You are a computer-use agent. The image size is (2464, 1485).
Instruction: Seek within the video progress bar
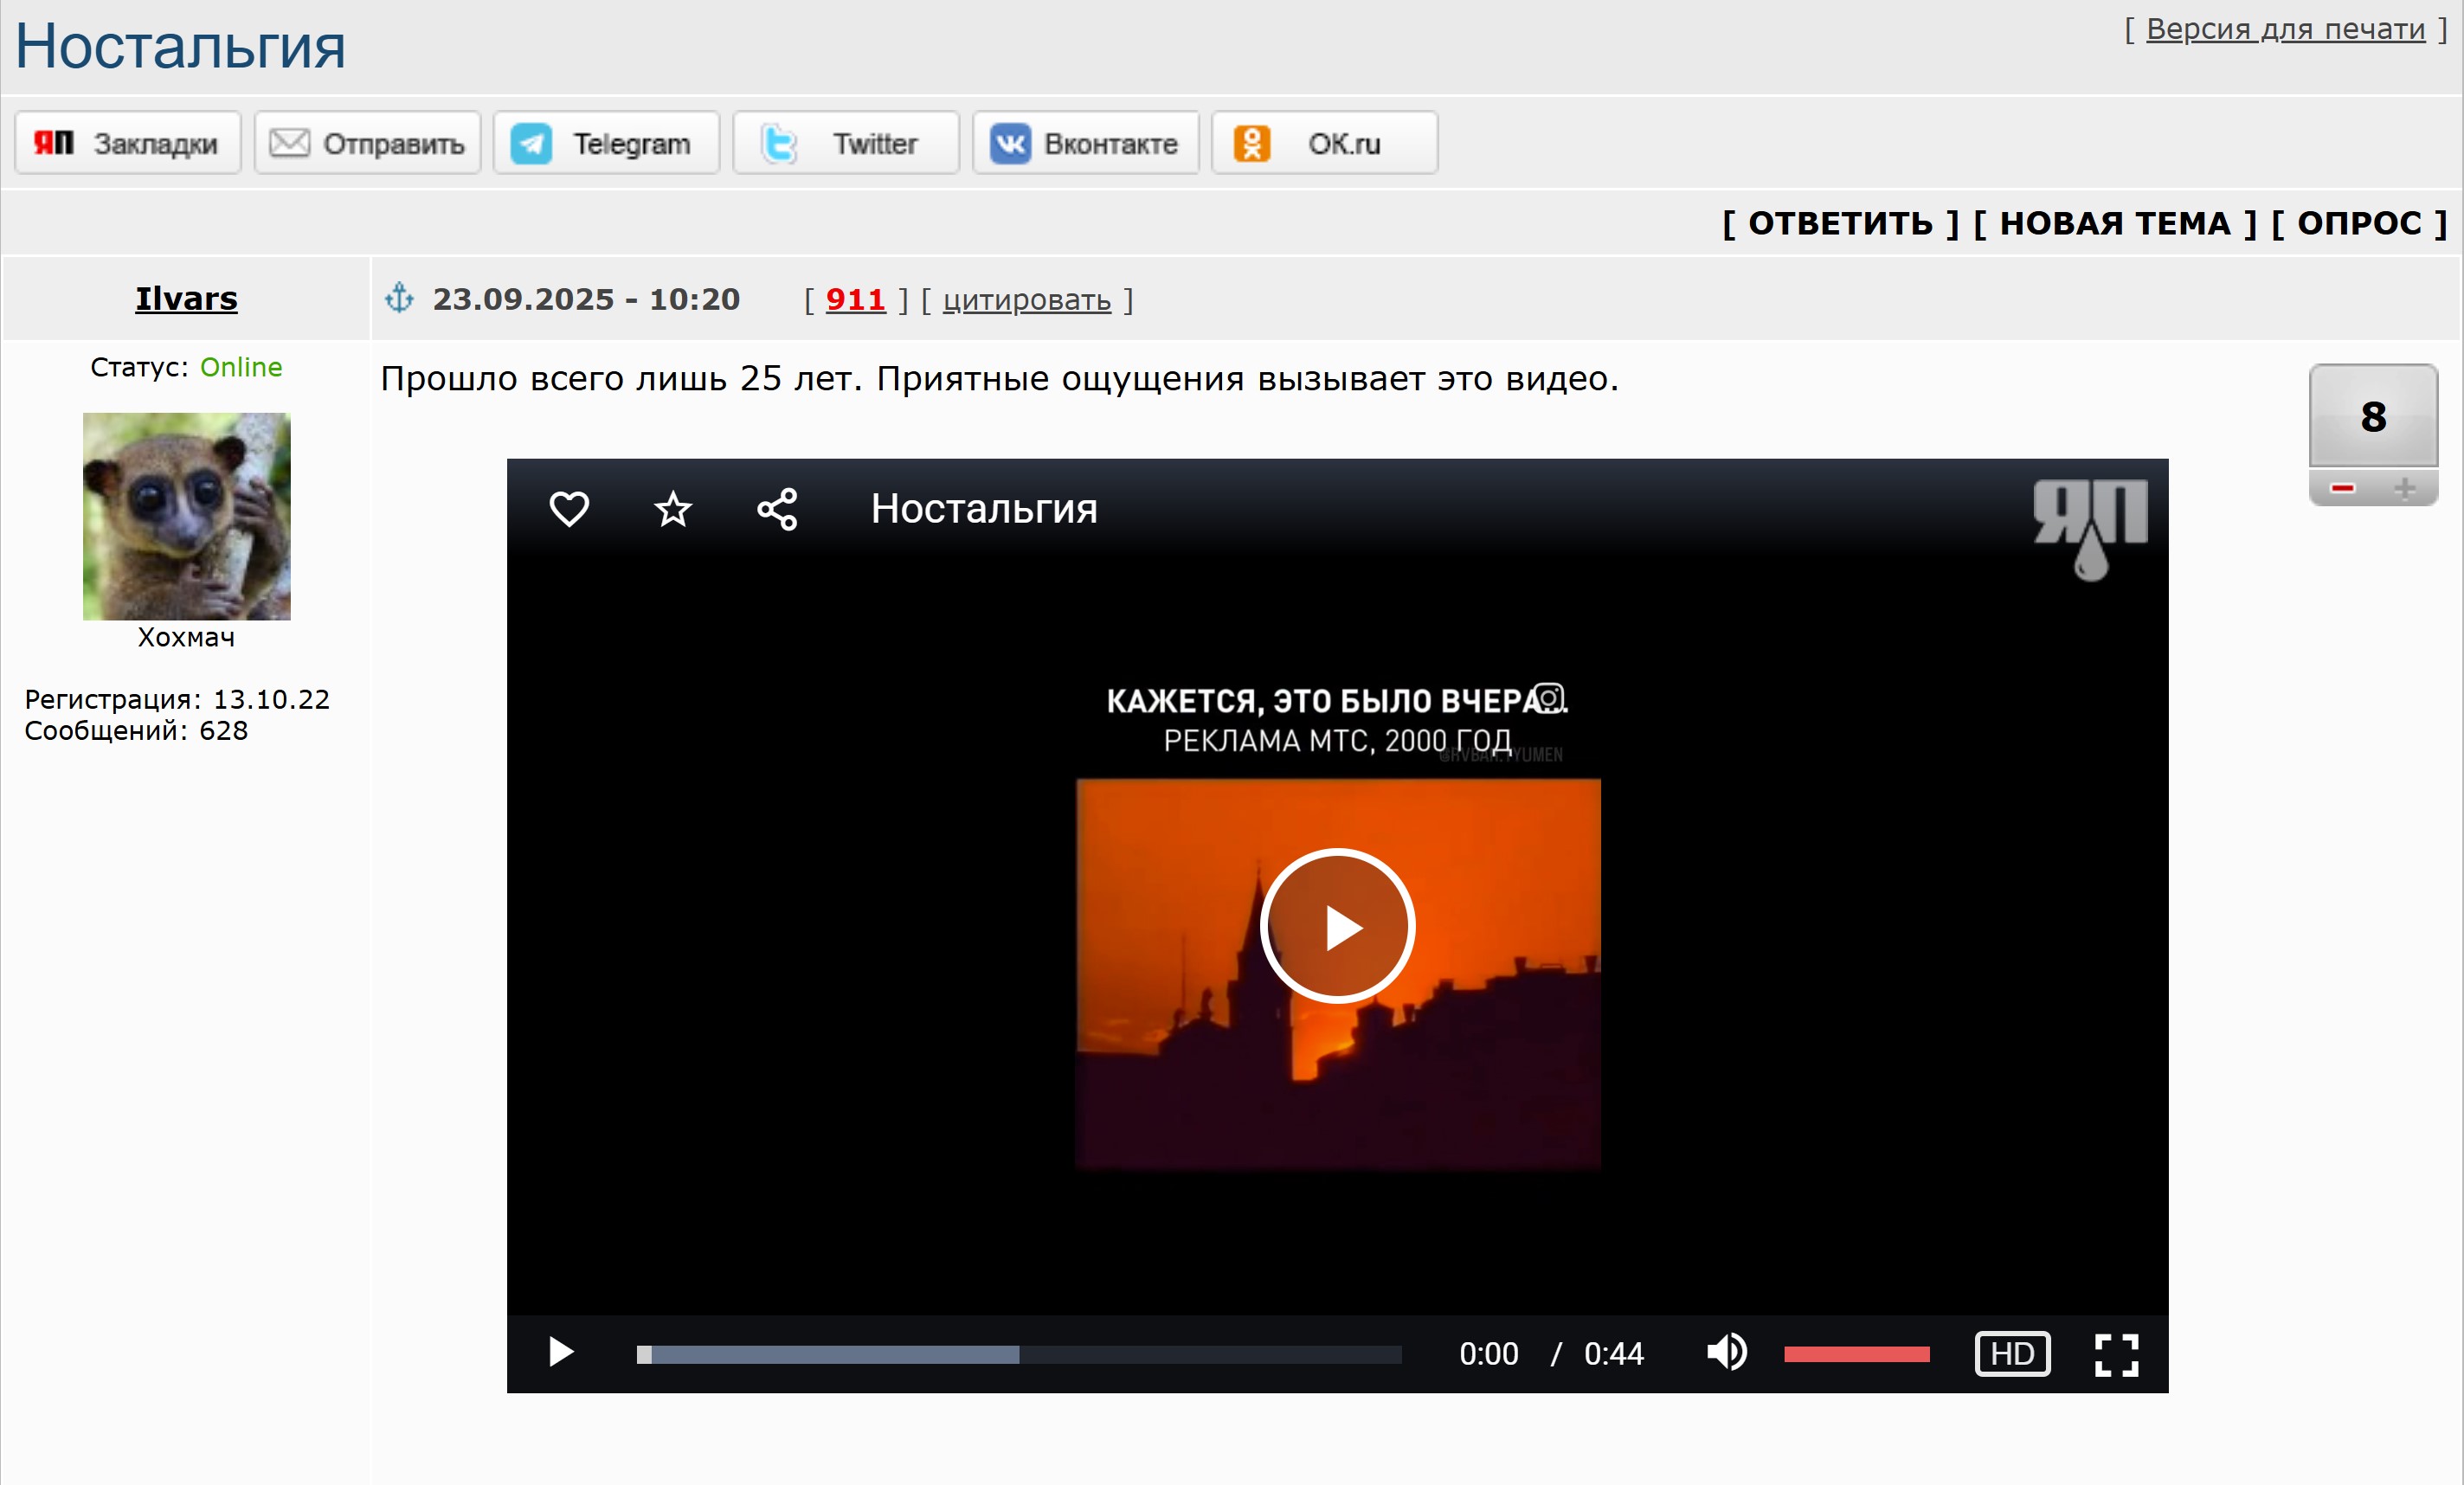tap(1019, 1355)
